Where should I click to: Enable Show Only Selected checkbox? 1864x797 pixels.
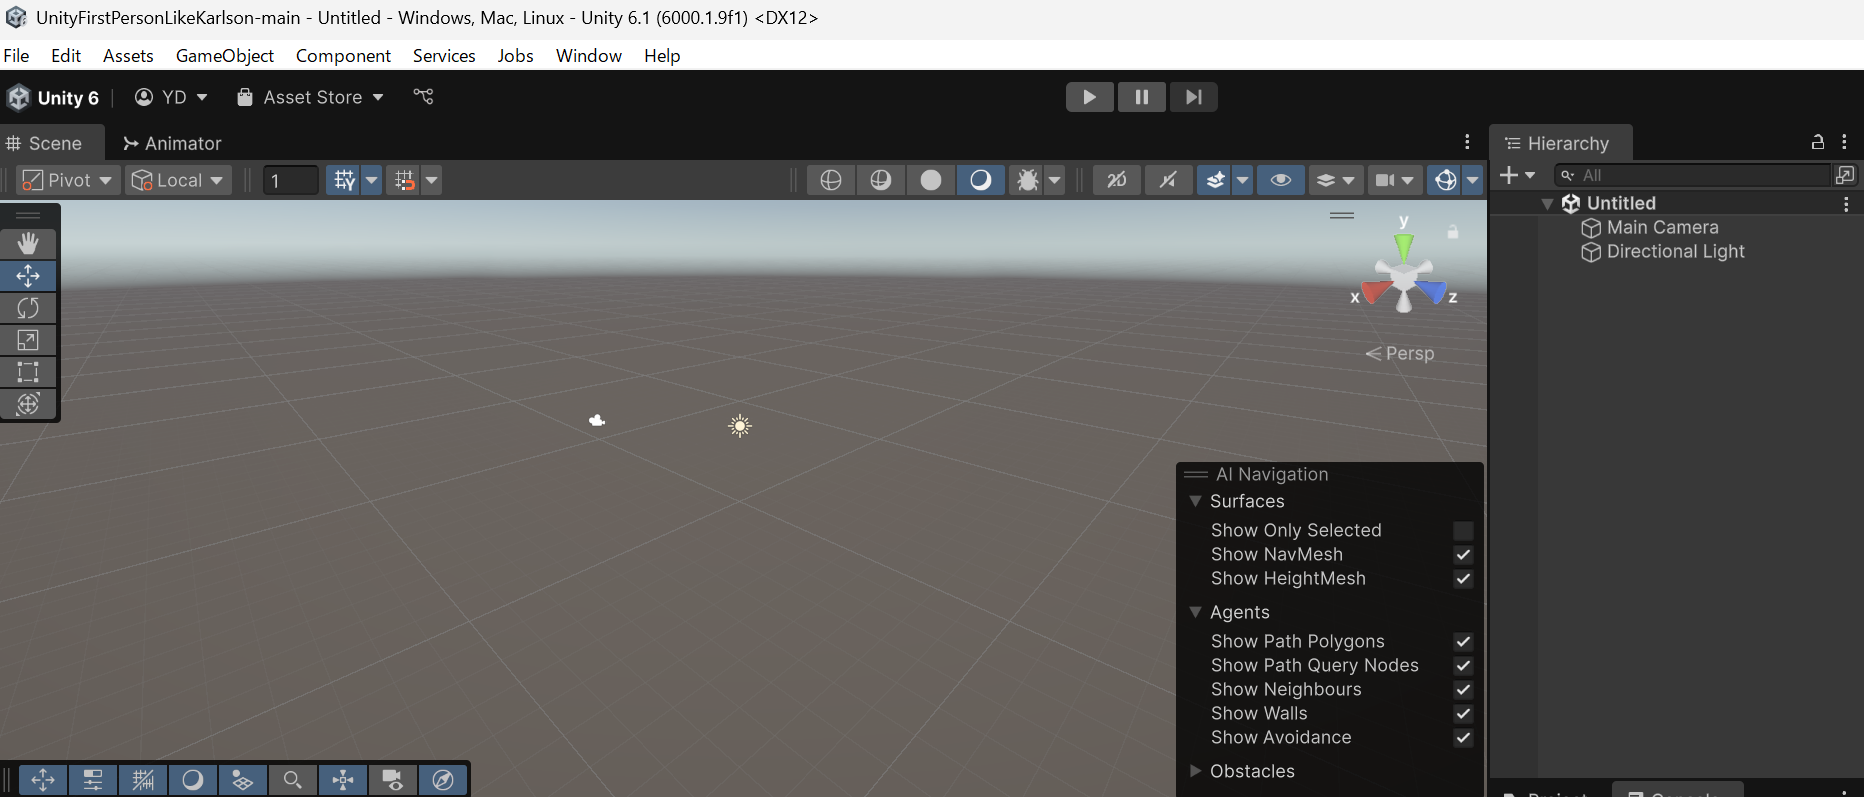[x=1463, y=531]
